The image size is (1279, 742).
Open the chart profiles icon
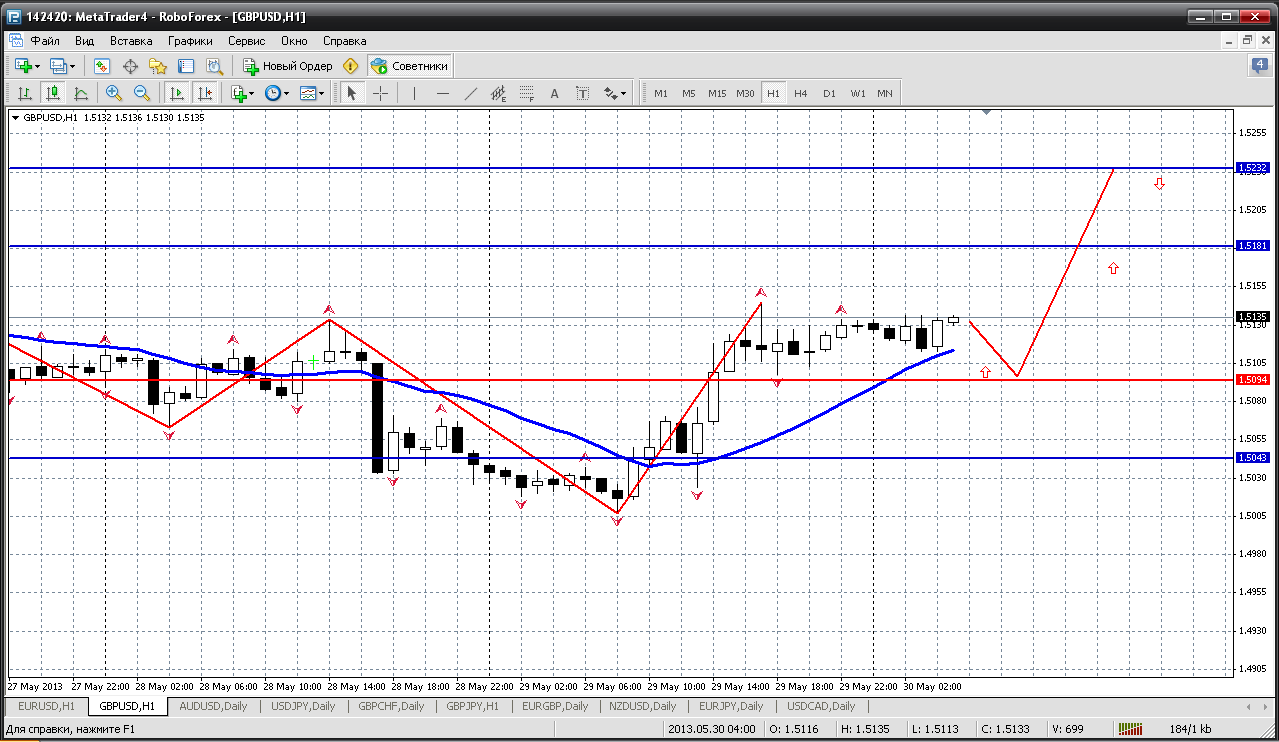coord(58,66)
